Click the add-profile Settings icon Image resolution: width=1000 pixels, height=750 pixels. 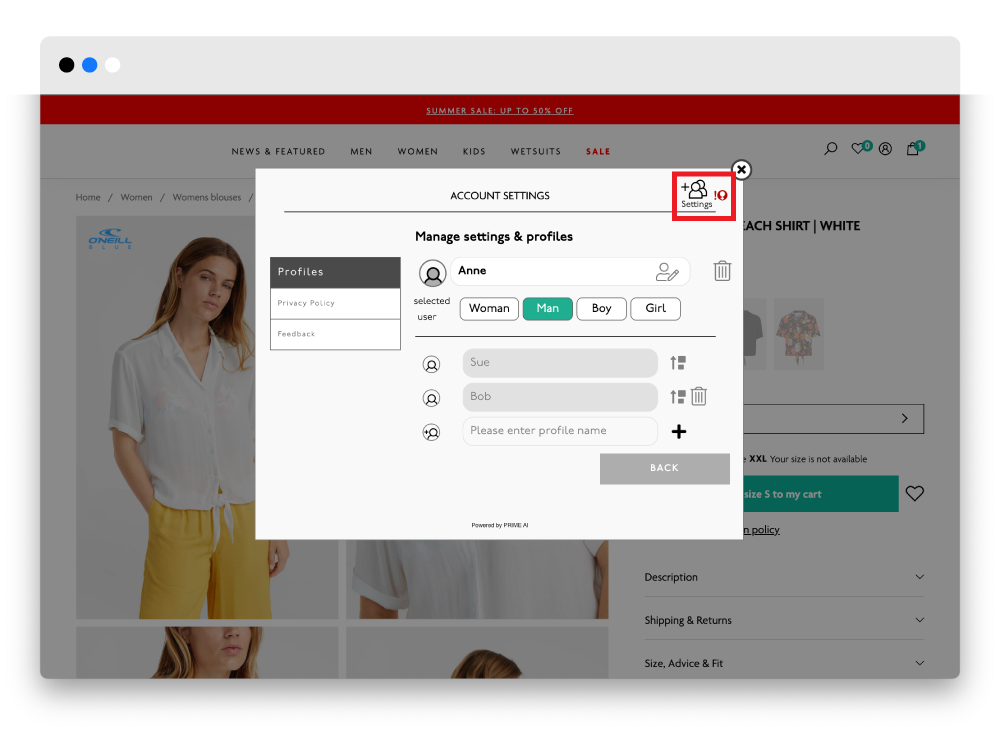(x=696, y=193)
